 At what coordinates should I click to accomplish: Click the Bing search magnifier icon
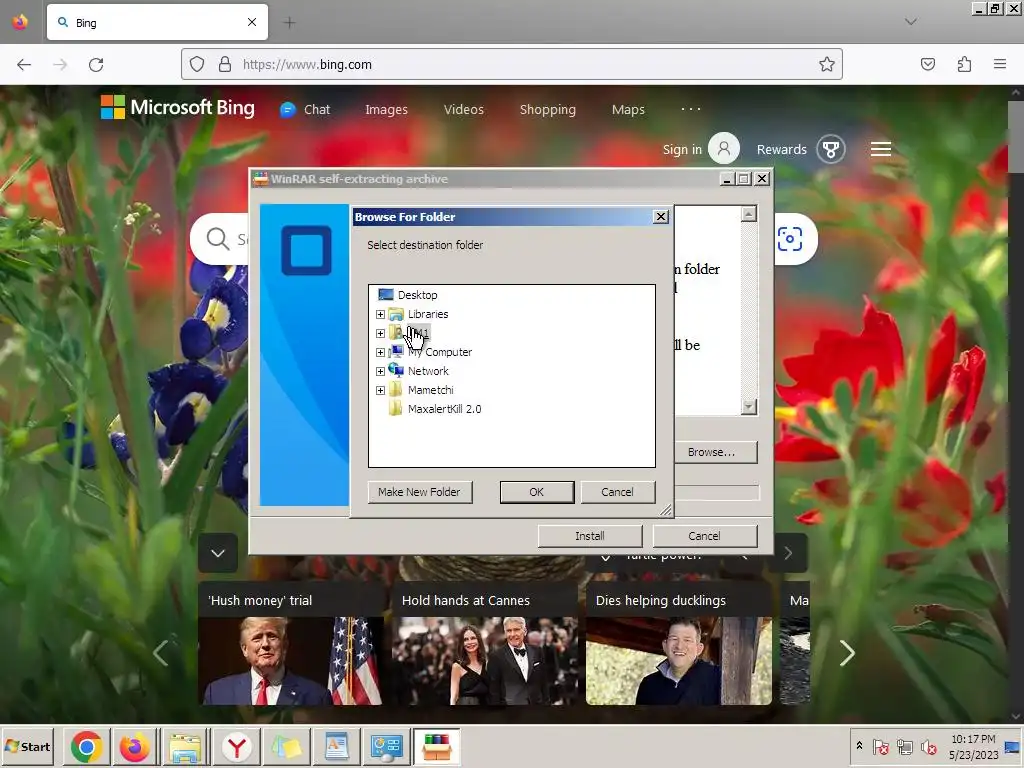click(x=217, y=239)
